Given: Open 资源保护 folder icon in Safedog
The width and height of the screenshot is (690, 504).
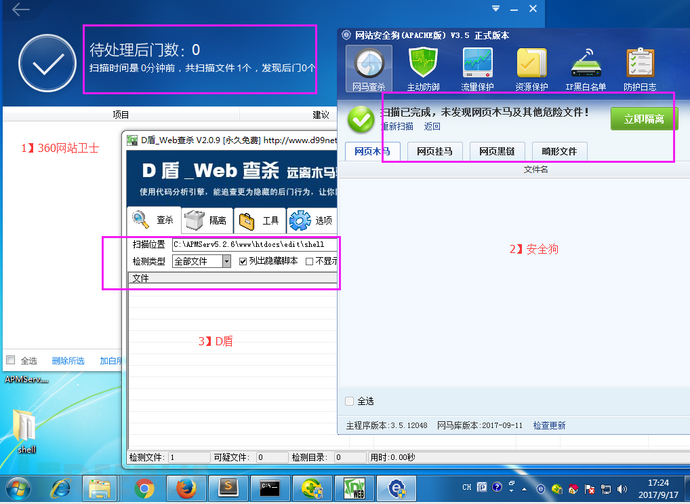Looking at the screenshot, I should [x=532, y=69].
